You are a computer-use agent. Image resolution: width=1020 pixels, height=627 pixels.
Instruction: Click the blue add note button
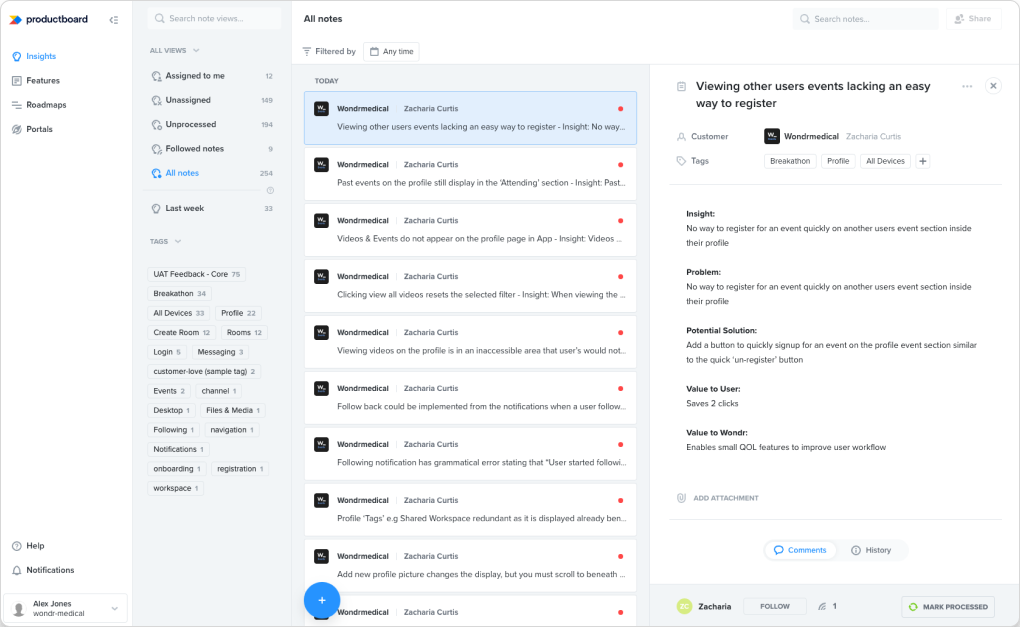[322, 600]
